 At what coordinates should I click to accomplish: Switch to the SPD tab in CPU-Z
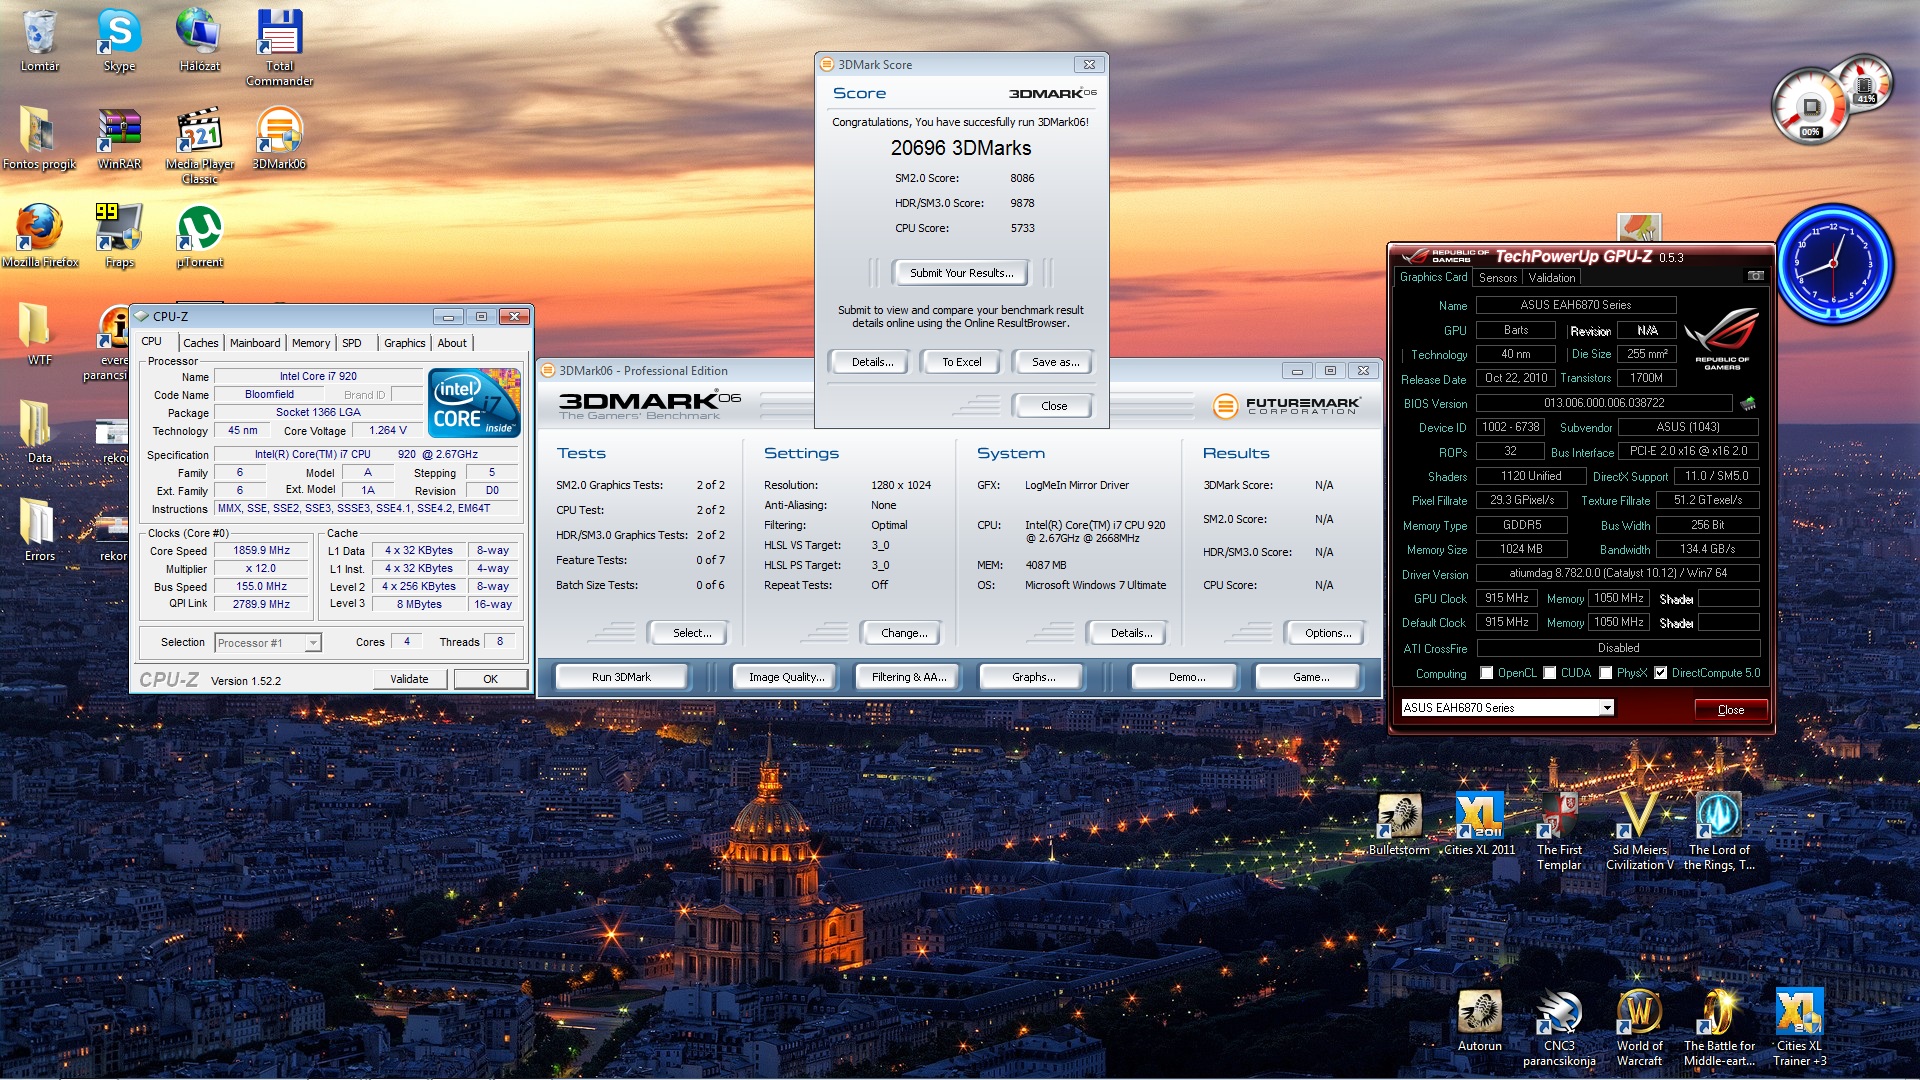352,343
